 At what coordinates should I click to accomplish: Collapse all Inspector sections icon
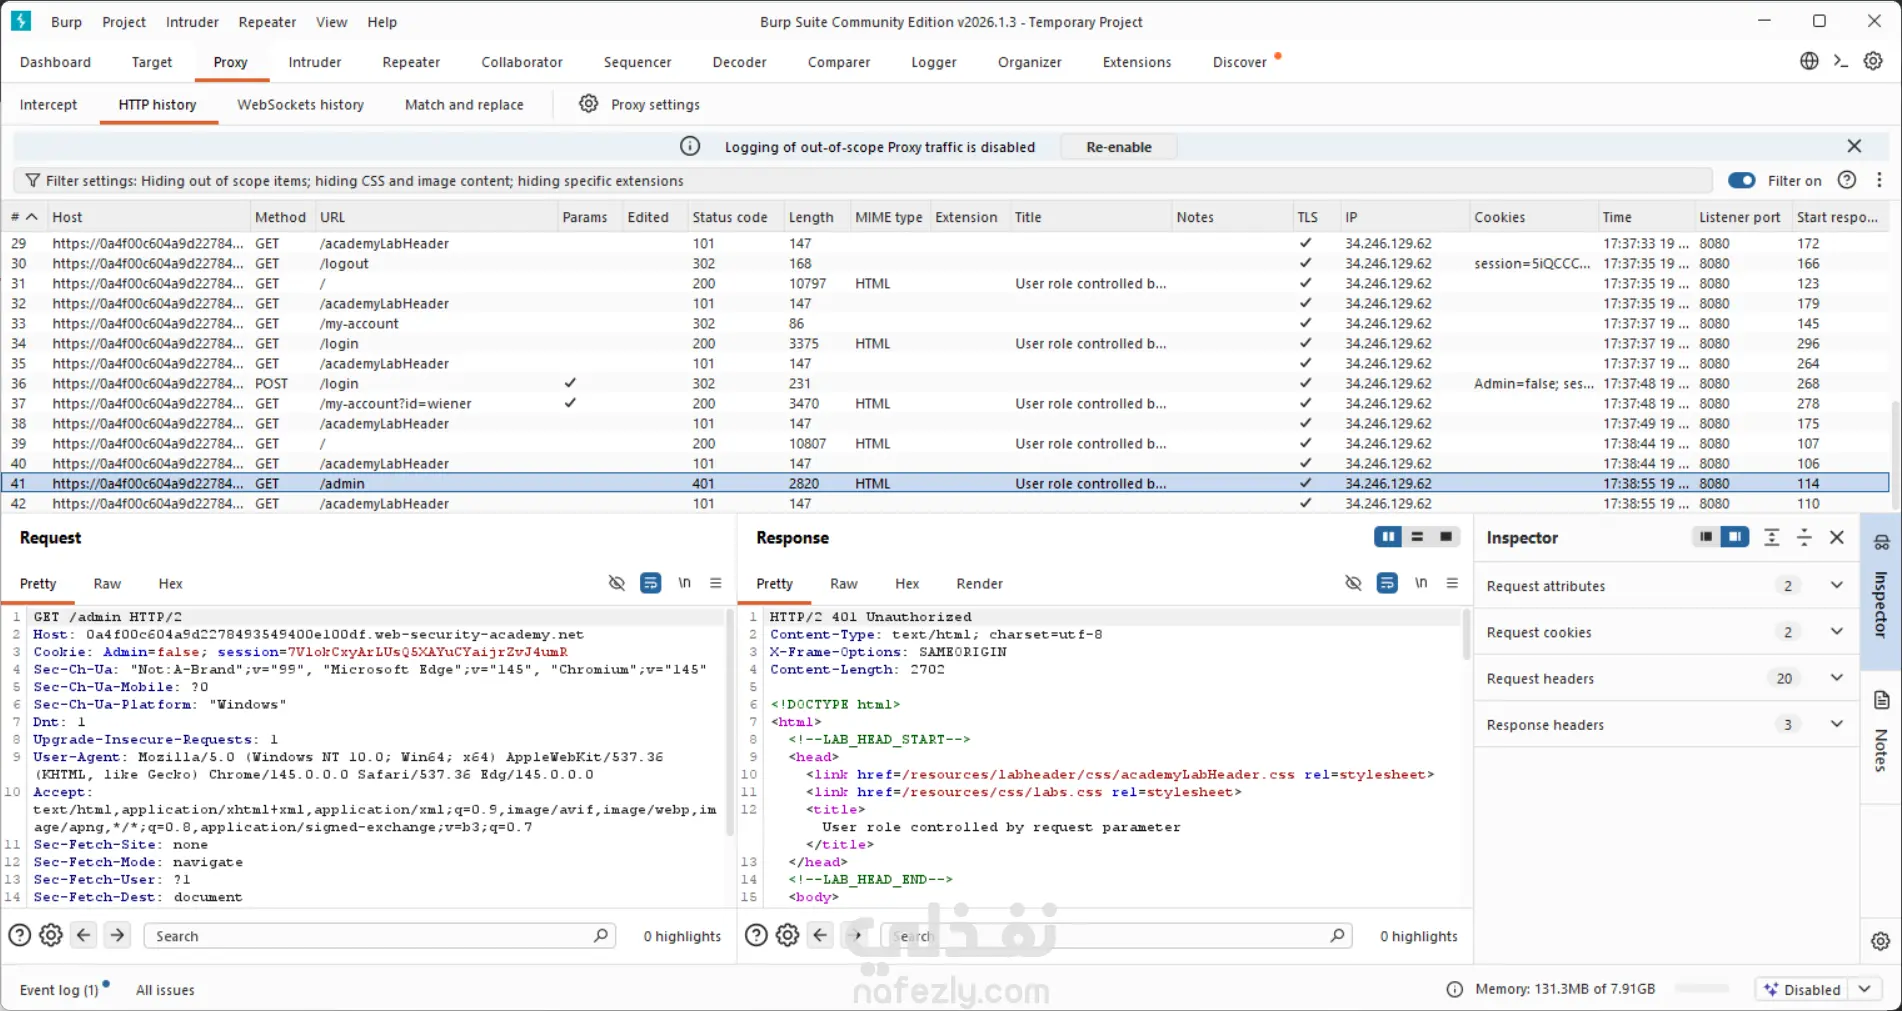[1804, 537]
